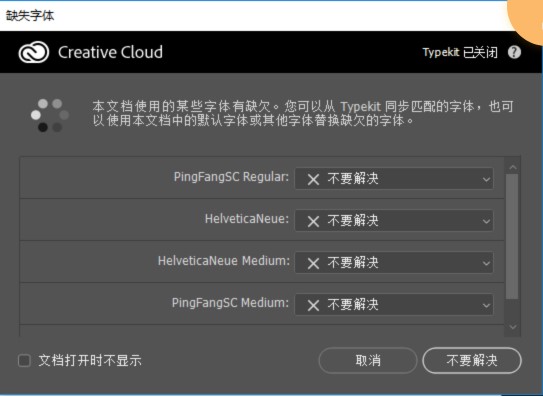Click the PingFangSC Regular: label
543x397 pixels.
coord(231,177)
